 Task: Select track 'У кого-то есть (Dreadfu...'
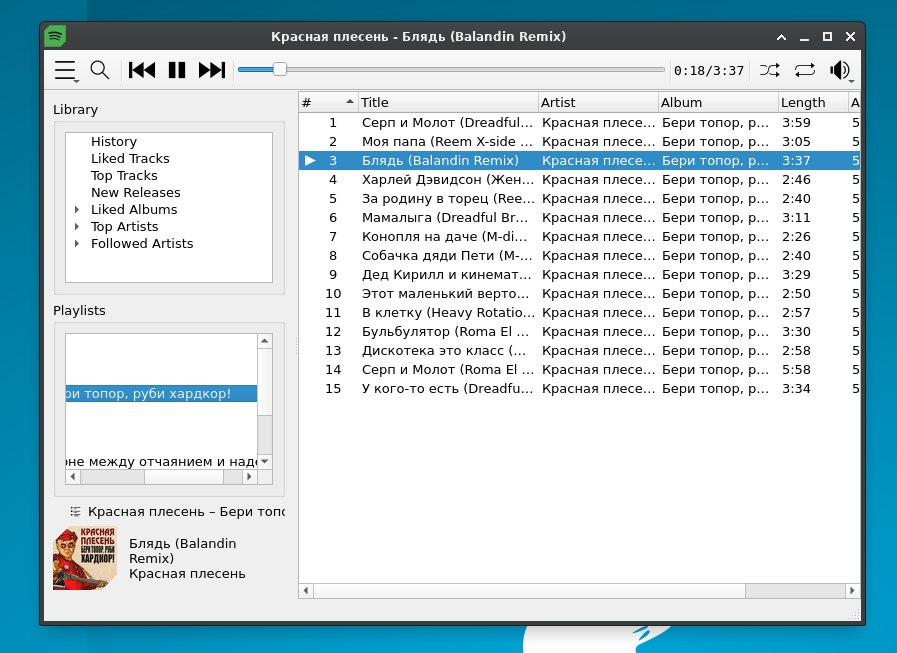click(x=579, y=389)
